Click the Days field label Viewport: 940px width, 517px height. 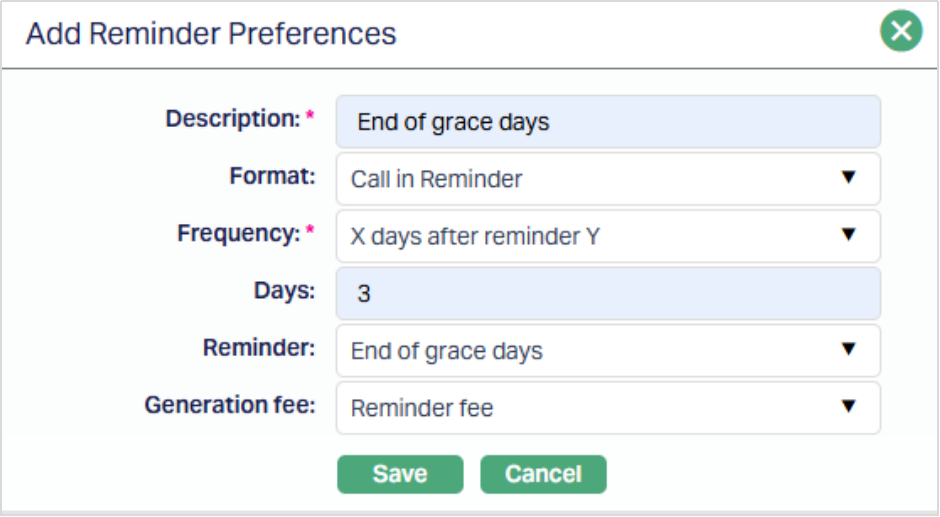click(284, 291)
